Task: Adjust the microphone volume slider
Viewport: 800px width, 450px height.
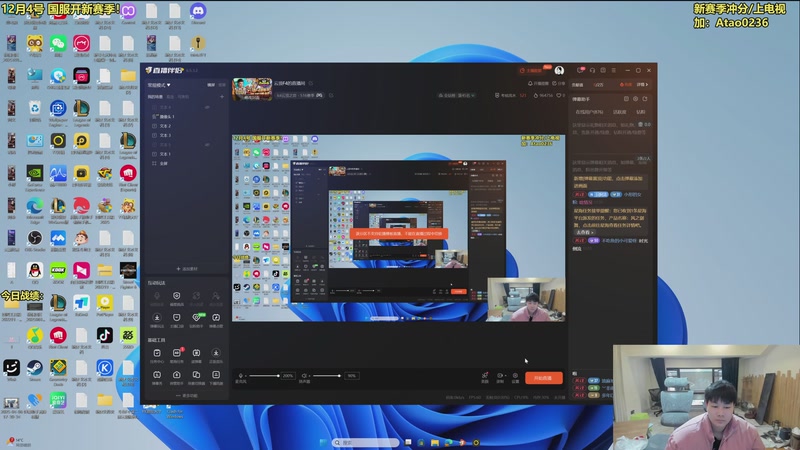Action: tap(264, 376)
